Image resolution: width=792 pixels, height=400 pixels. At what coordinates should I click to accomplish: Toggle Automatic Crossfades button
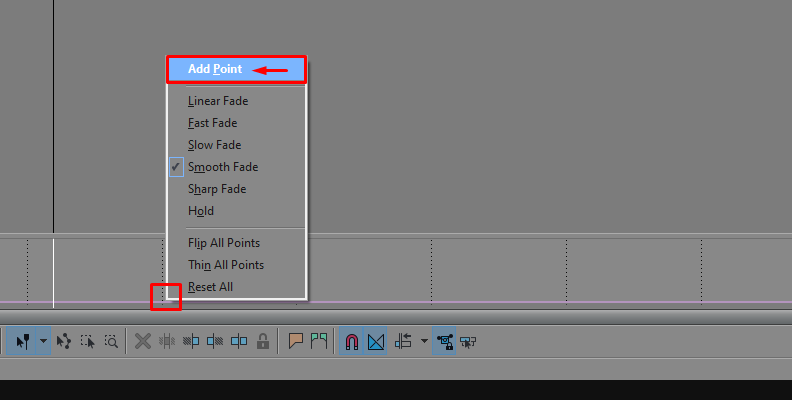pos(375,341)
